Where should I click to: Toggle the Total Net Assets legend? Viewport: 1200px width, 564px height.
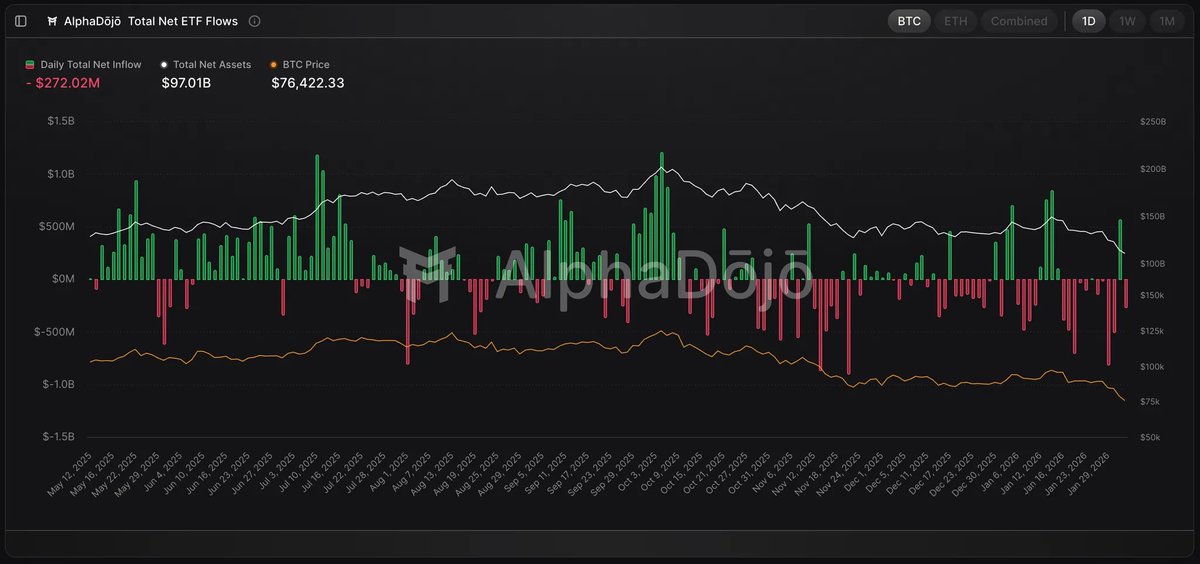click(x=206, y=64)
